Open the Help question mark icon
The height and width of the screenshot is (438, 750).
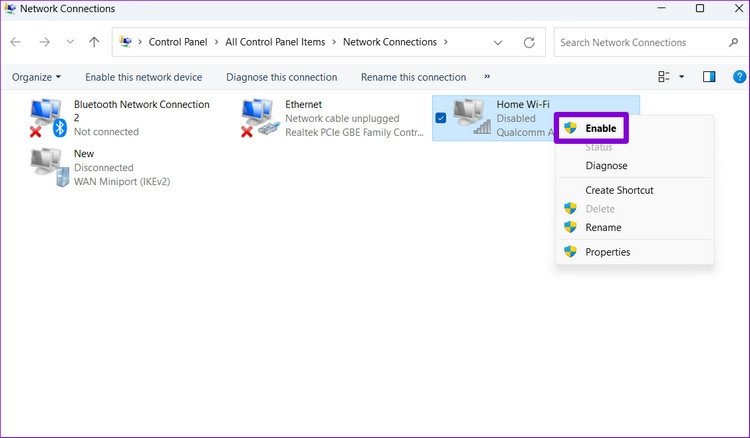[739, 77]
